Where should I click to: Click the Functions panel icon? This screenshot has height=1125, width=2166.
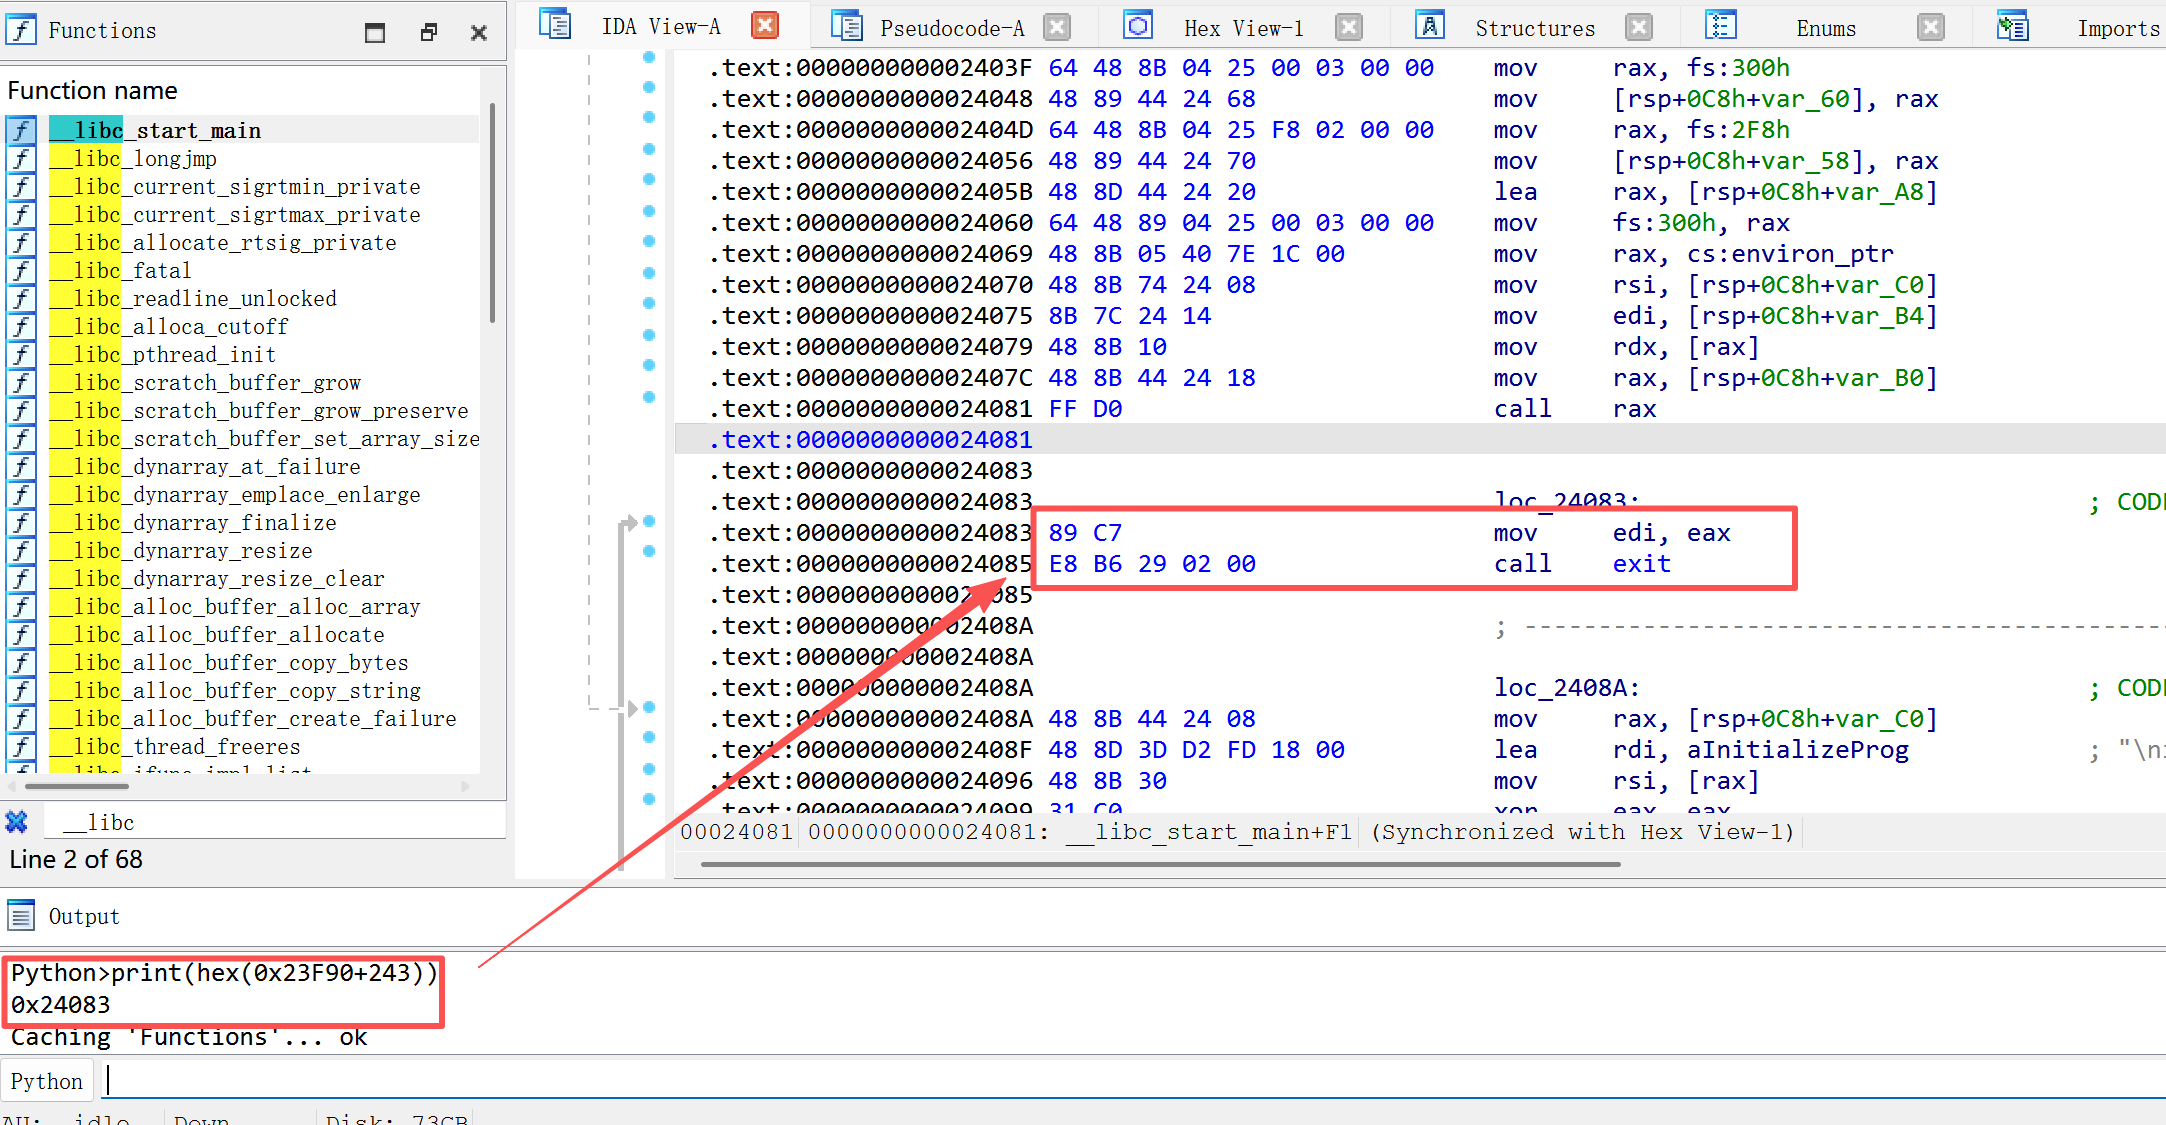pos(21,30)
